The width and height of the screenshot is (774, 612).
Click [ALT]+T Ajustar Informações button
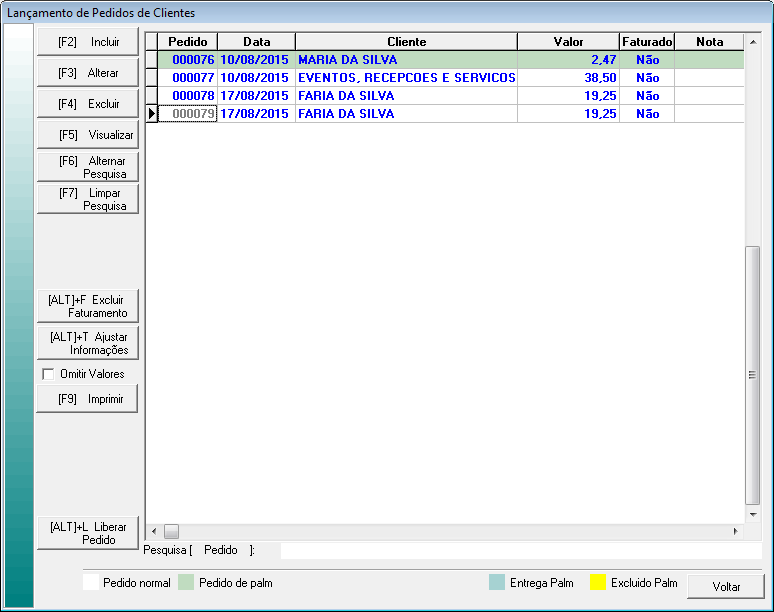click(88, 343)
